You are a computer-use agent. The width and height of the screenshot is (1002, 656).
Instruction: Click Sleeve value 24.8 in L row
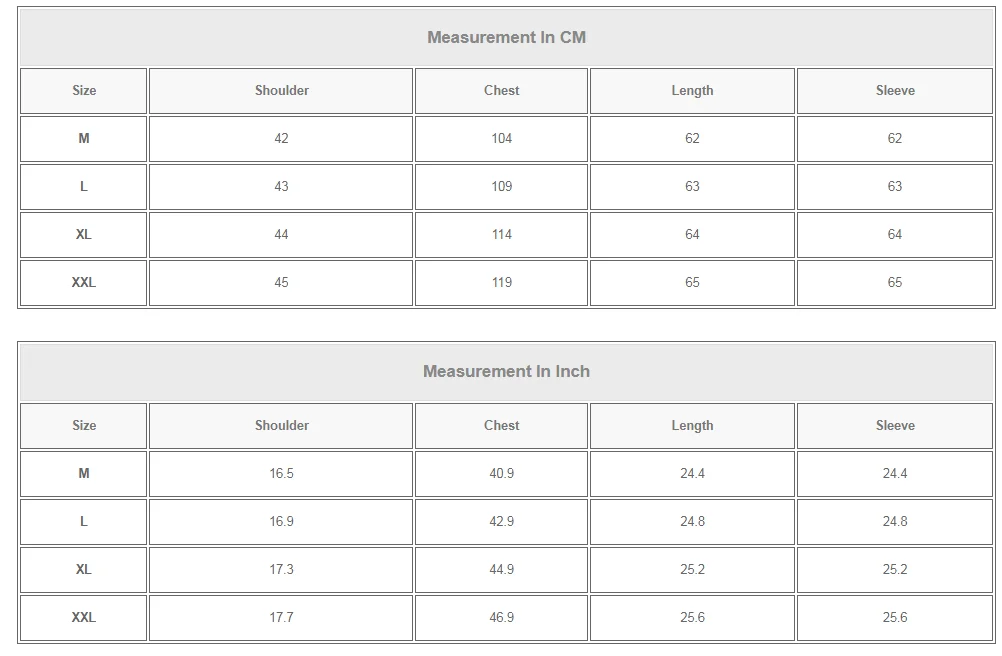(x=895, y=521)
